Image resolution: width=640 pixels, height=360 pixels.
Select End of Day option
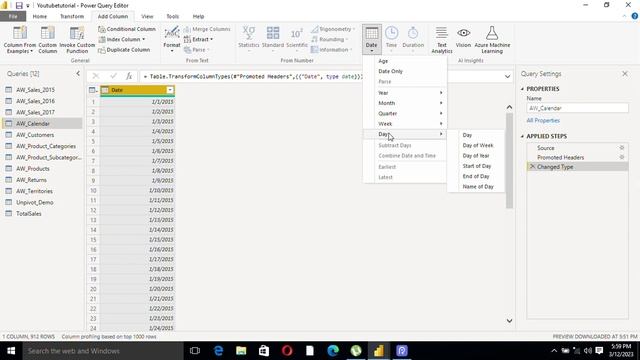(476, 176)
